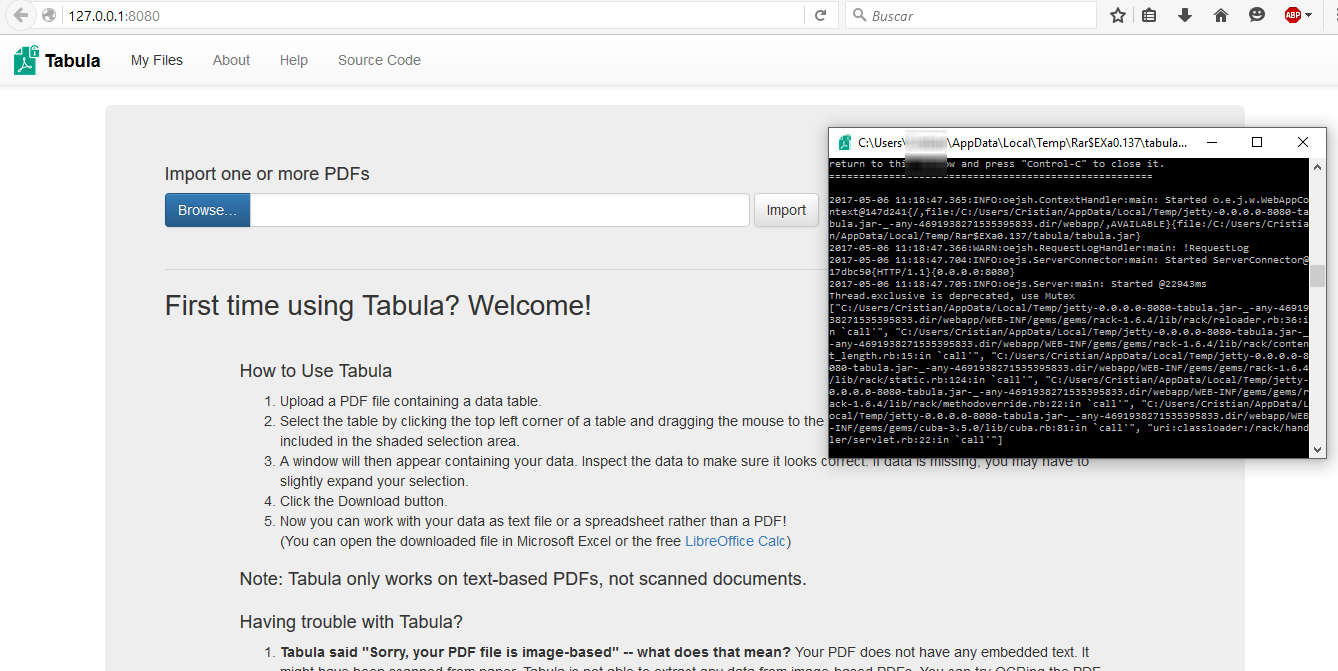
Task: Open the About nav item
Action: point(231,60)
